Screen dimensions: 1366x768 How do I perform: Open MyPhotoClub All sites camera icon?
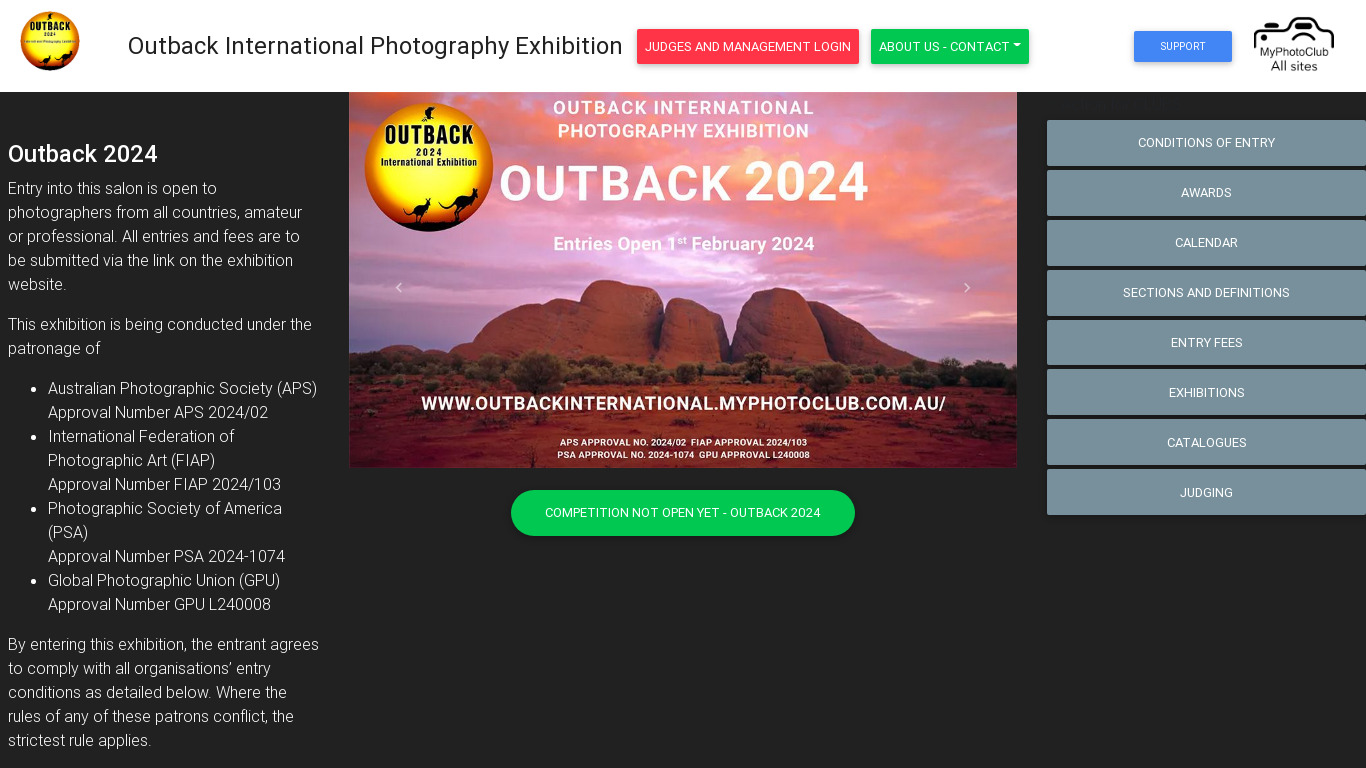coord(1293,44)
